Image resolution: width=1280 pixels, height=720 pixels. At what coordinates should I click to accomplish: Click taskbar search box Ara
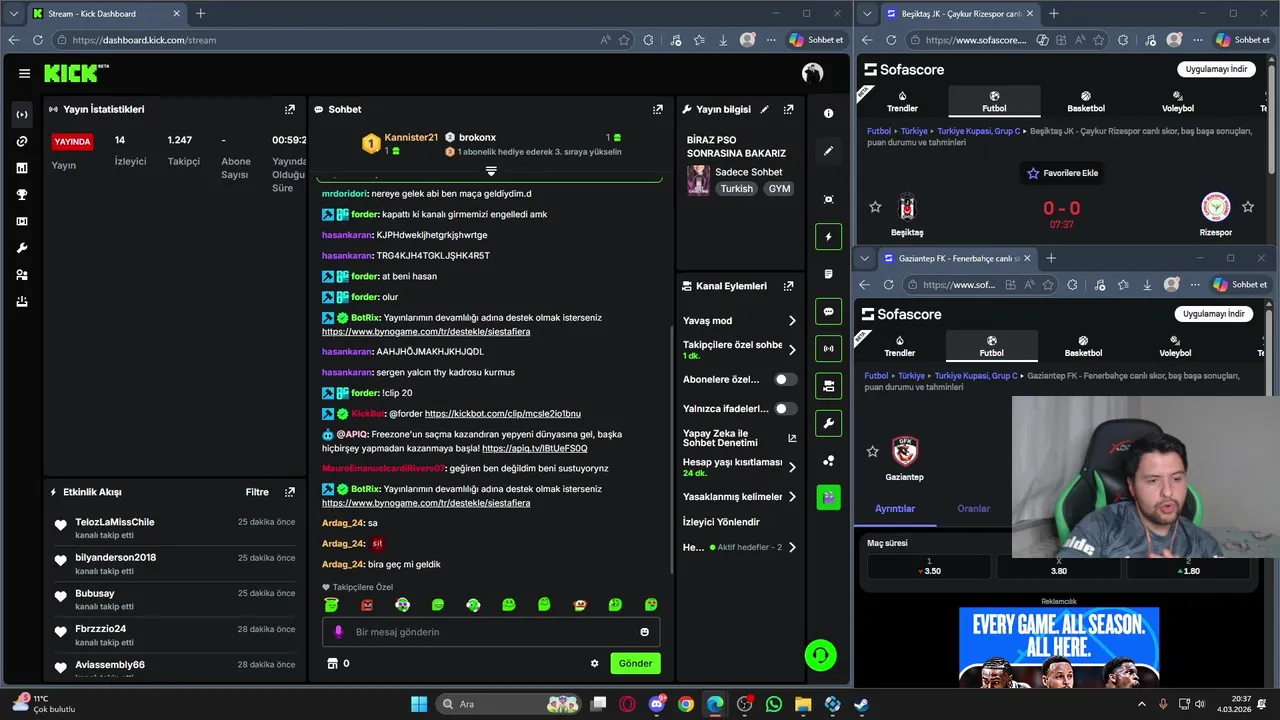pyautogui.click(x=510, y=704)
